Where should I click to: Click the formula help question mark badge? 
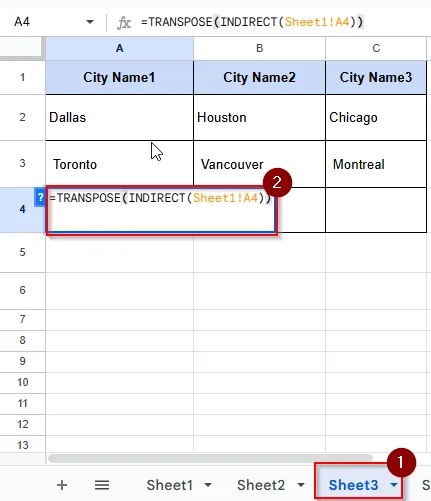pos(40,198)
